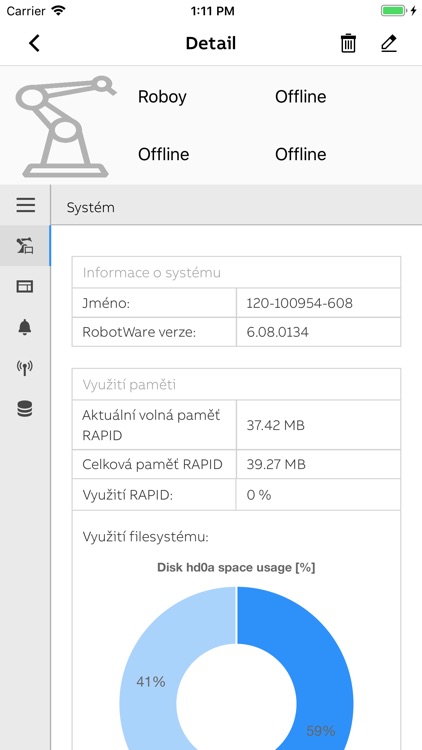Open the panel layout sidebar icon
This screenshot has width=422, height=750.
[x=25, y=287]
